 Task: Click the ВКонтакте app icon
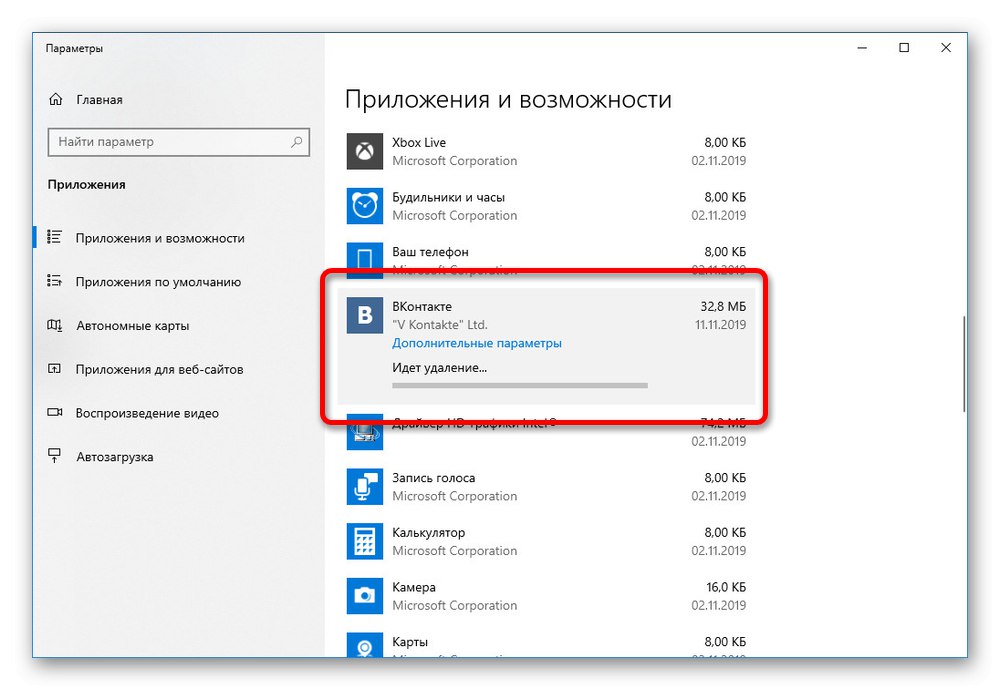coord(365,315)
